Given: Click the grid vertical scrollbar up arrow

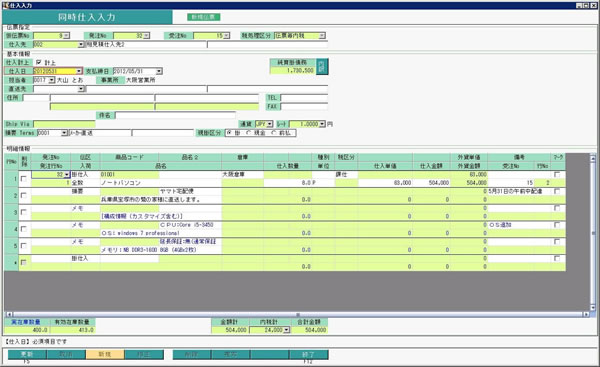Looking at the screenshot, I should [593, 158].
